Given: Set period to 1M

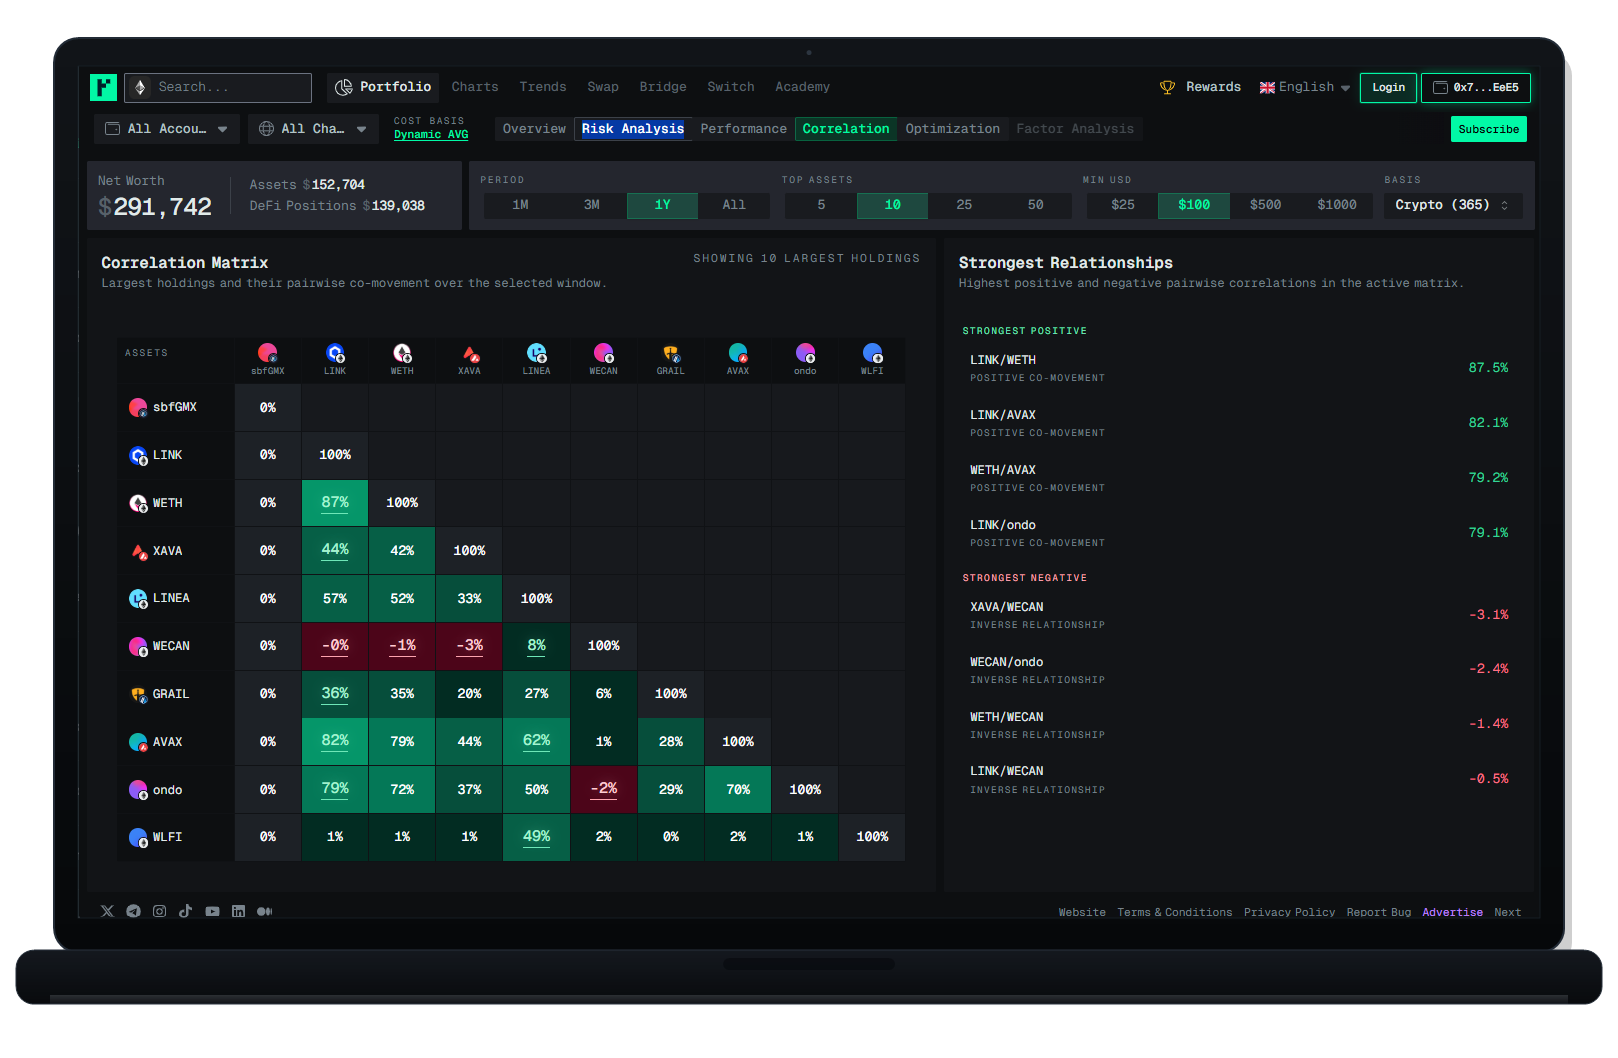Looking at the screenshot, I should (x=520, y=205).
